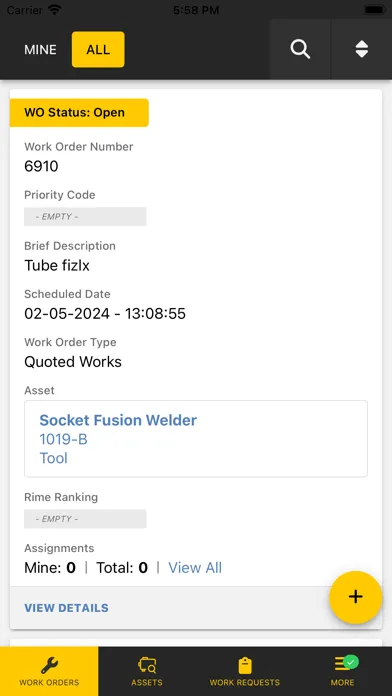The image size is (392, 696).
Task: Open the Socket Fusion Welder asset link
Action: click(118, 420)
